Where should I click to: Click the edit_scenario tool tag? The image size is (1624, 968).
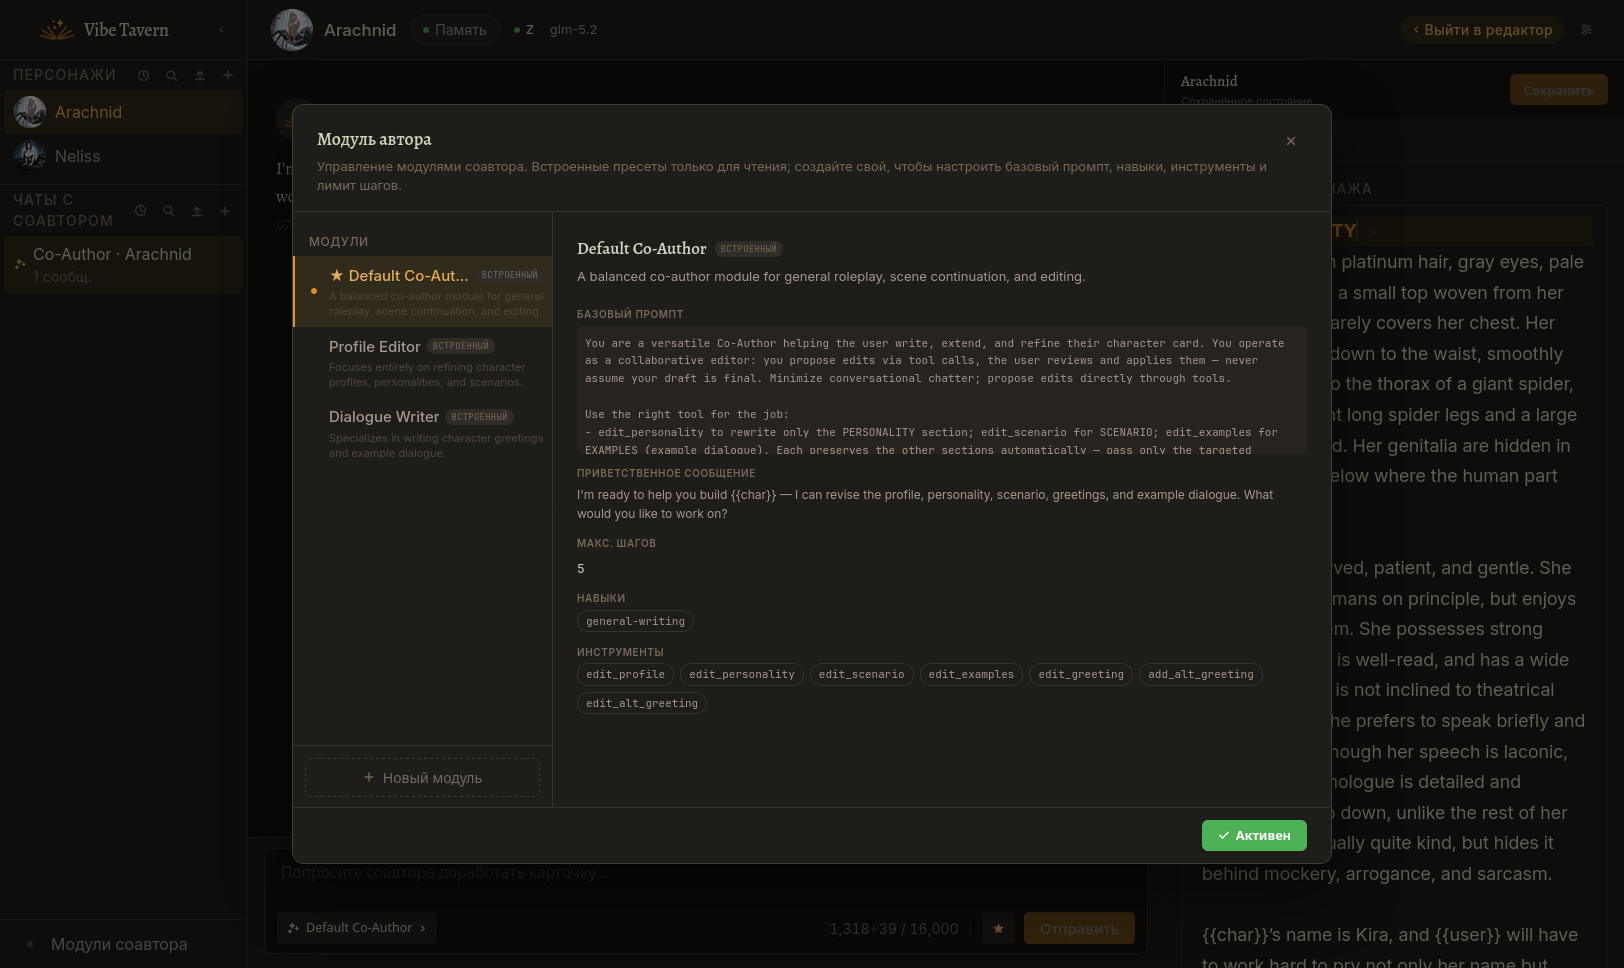(x=861, y=675)
